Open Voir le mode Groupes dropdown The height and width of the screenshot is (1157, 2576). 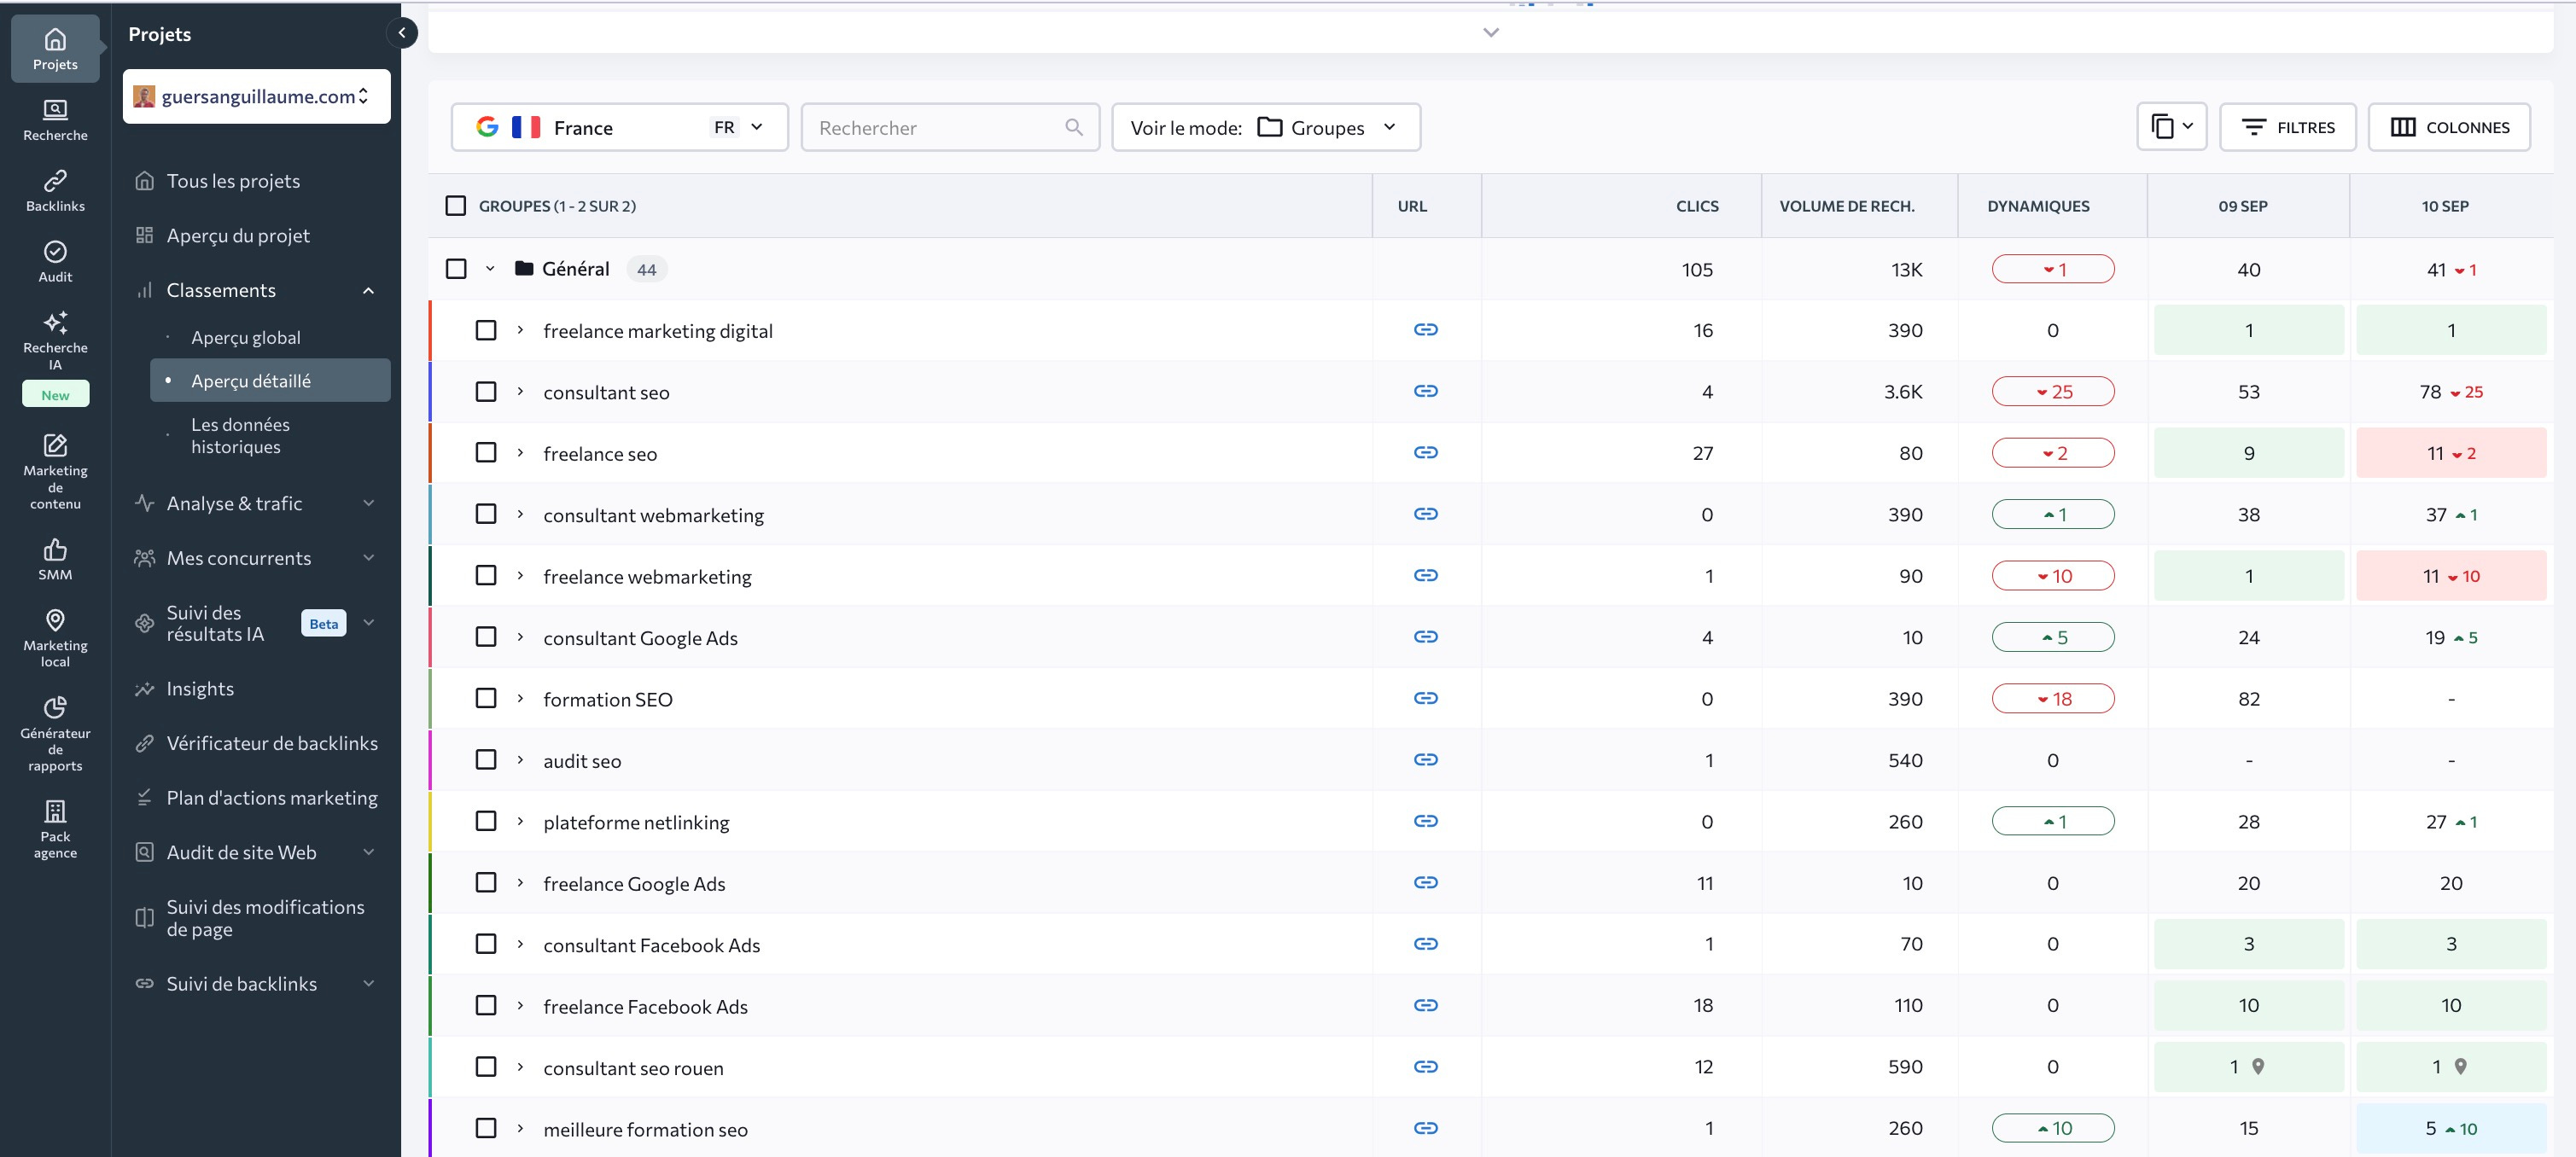point(1265,128)
